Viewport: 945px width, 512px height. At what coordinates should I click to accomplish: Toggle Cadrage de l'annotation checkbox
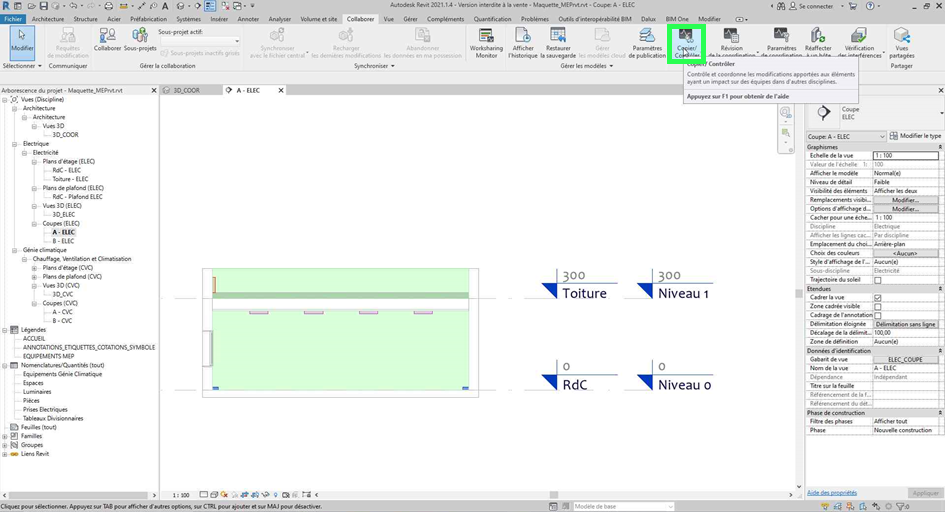click(878, 315)
